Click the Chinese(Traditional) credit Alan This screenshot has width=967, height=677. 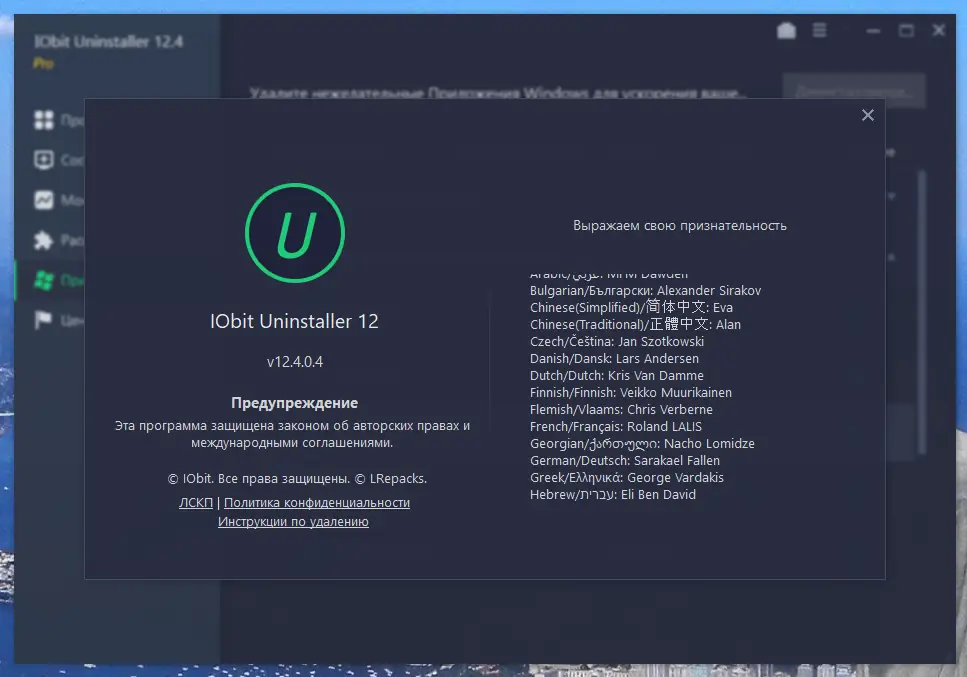pyautogui.click(x=635, y=324)
